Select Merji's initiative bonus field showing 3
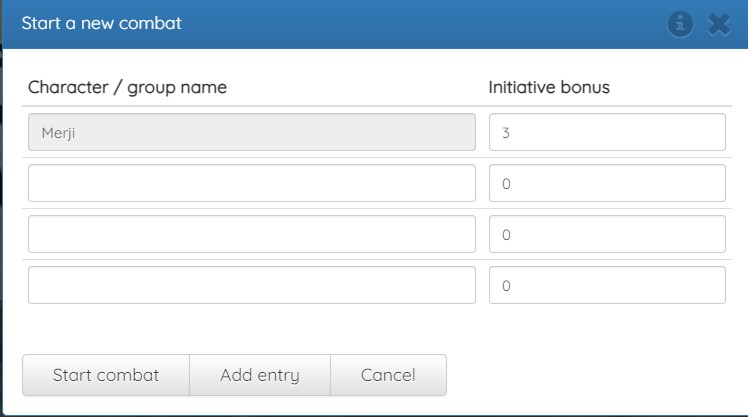Image resolution: width=748 pixels, height=417 pixels. [606, 131]
